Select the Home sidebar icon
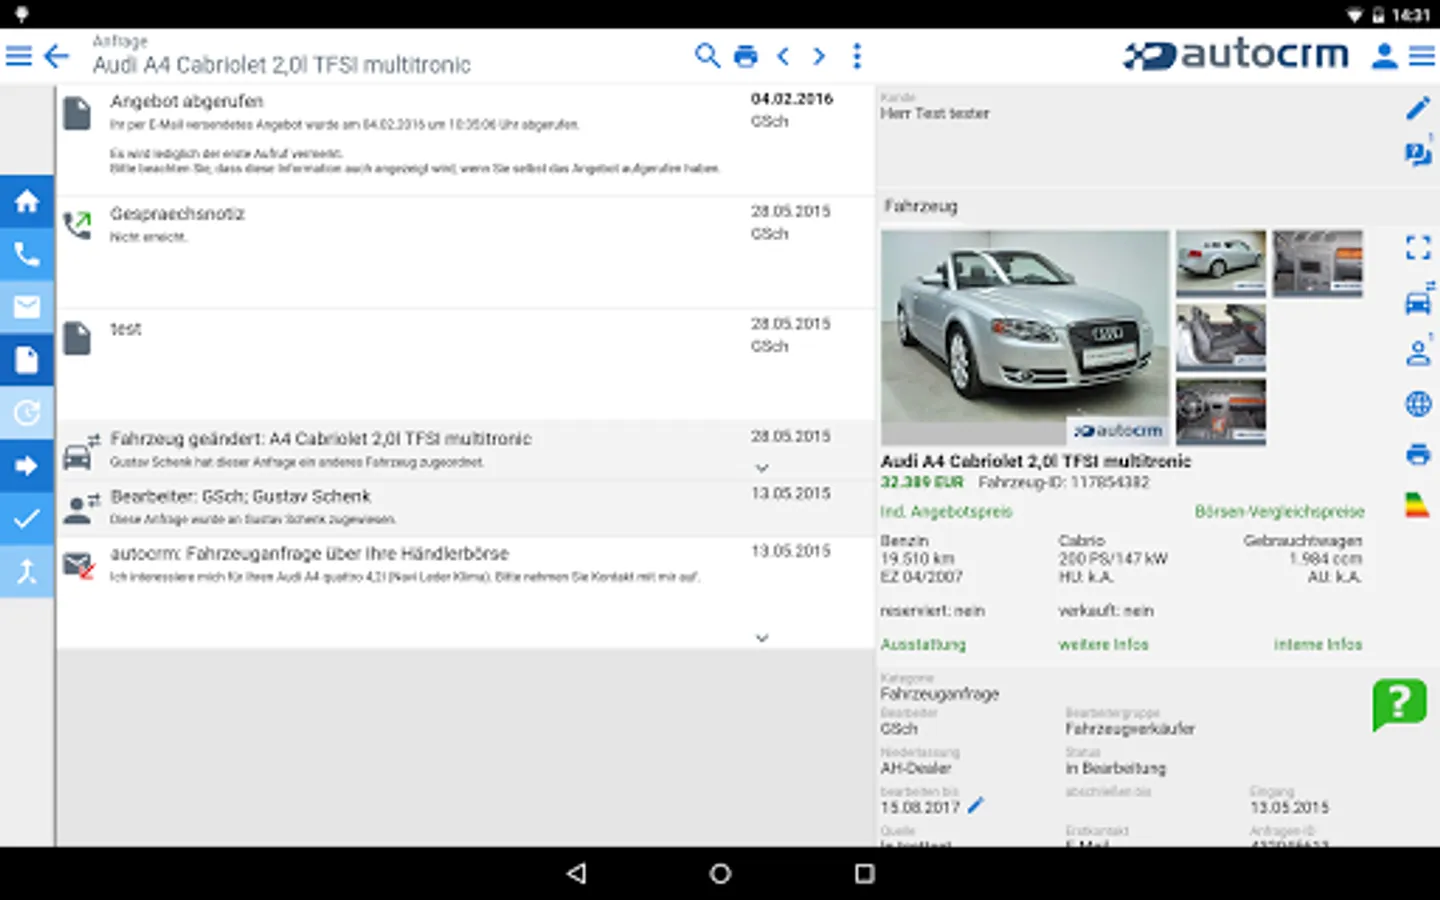The height and width of the screenshot is (900, 1440). (27, 201)
